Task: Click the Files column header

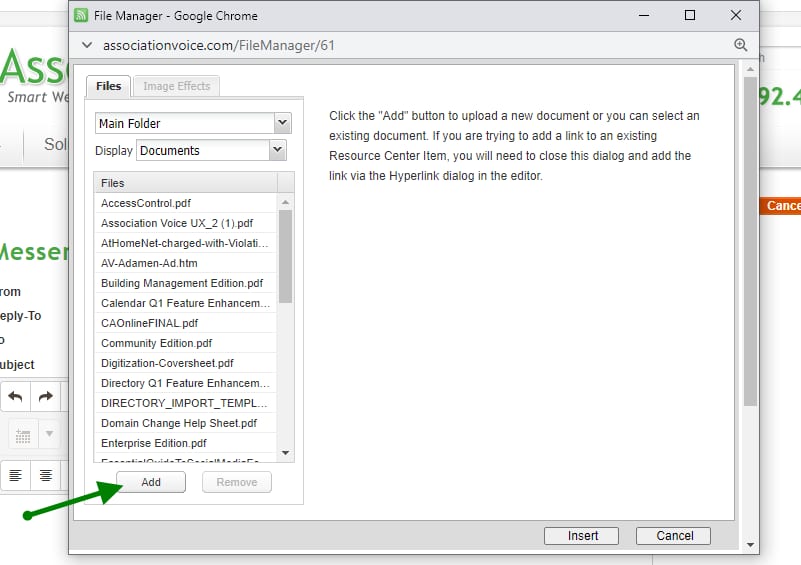Action: point(186,182)
